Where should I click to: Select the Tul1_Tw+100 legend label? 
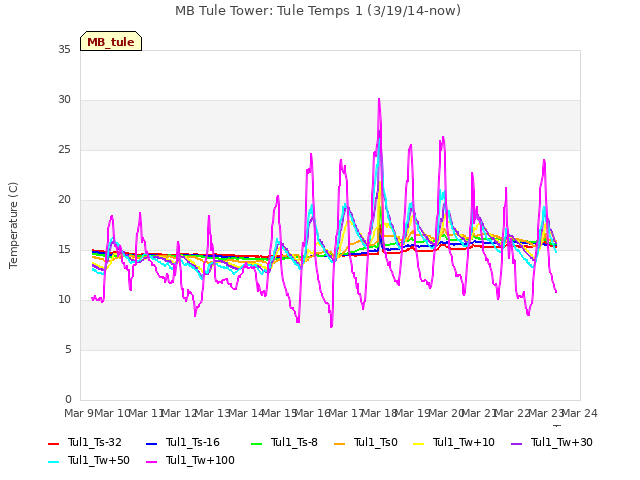point(200,460)
